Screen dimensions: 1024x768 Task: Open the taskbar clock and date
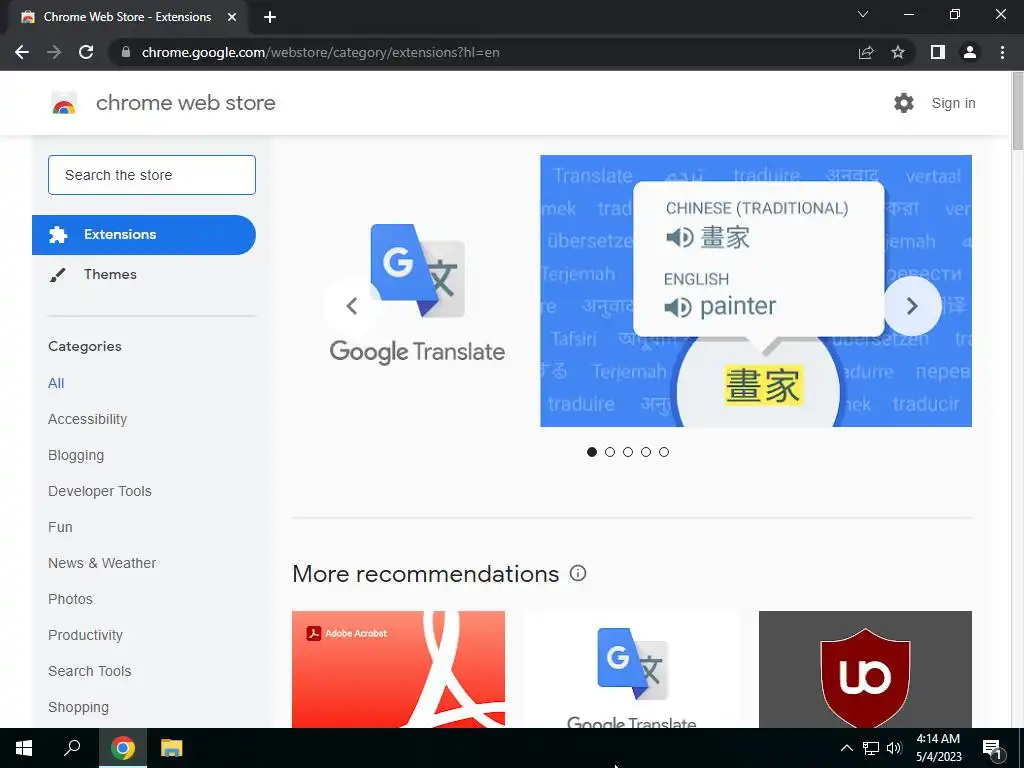click(938, 748)
